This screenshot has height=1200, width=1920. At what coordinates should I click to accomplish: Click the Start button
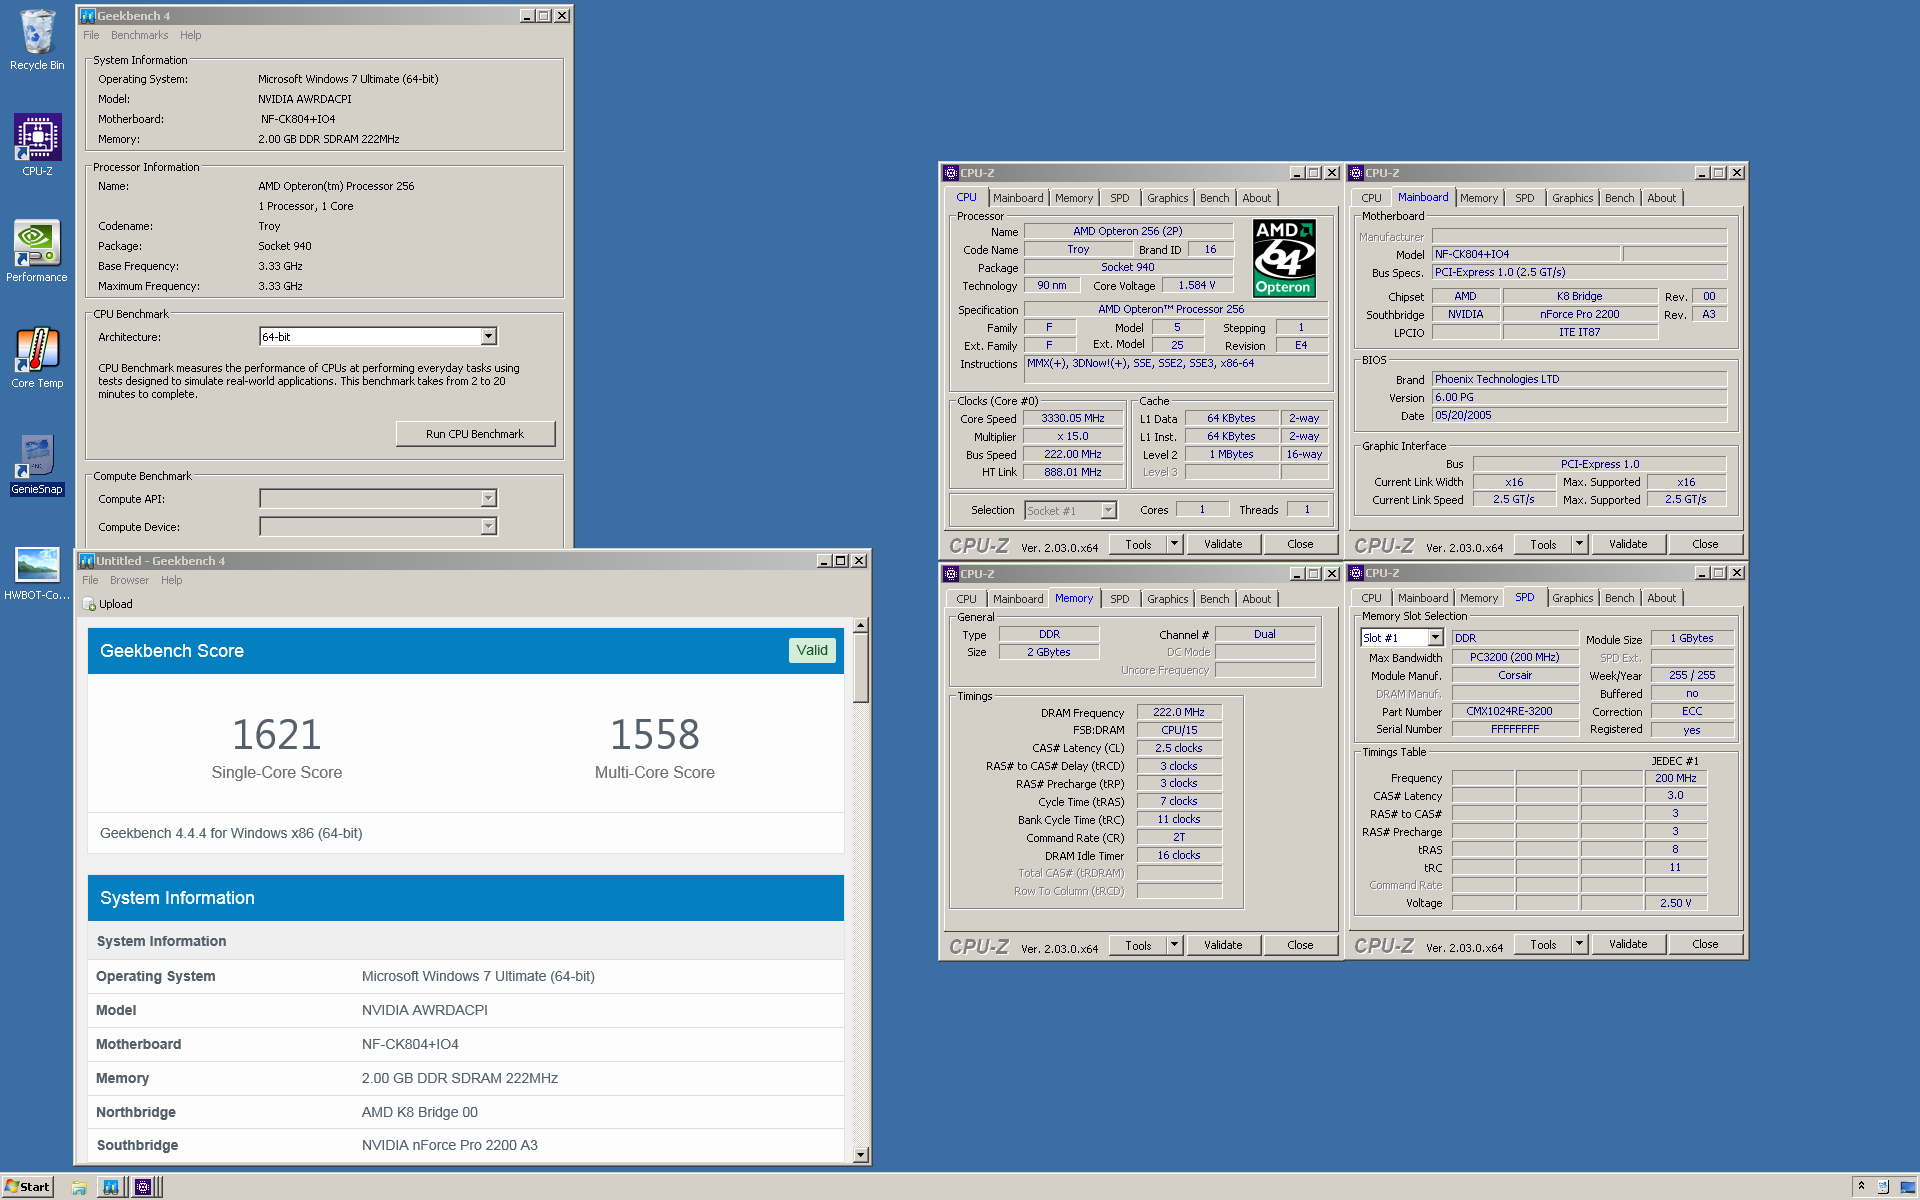pyautogui.click(x=28, y=1187)
